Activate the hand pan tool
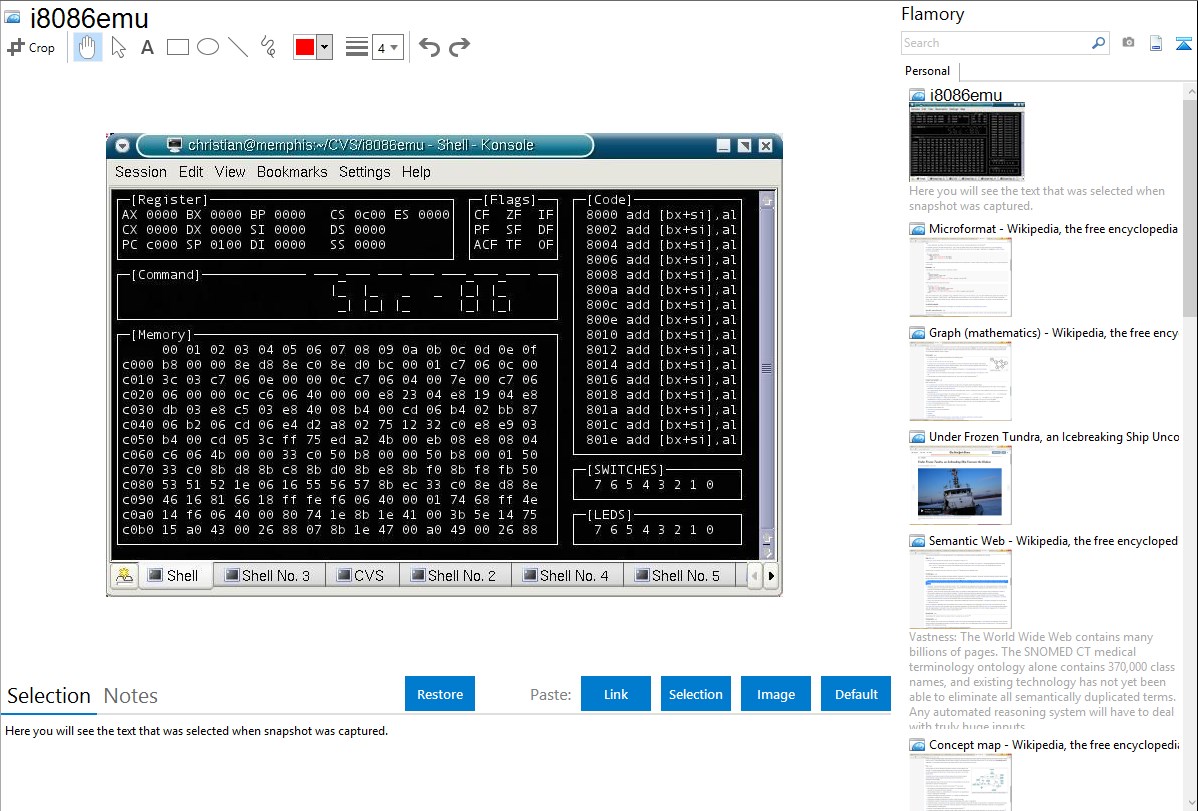The width and height of the screenshot is (1198, 811). [88, 47]
